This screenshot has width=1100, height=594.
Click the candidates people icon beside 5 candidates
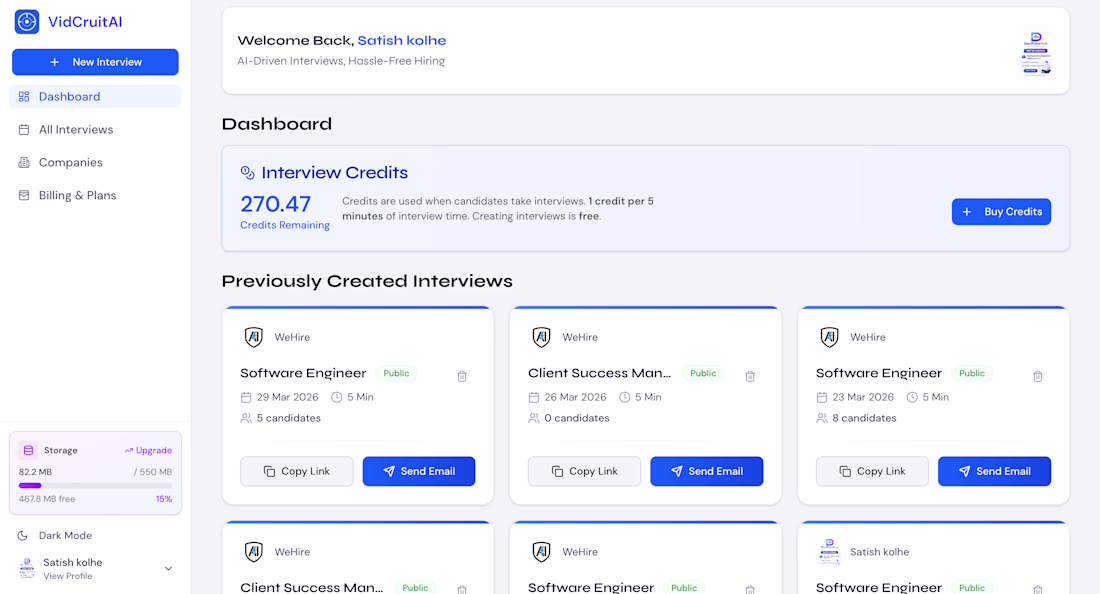(x=246, y=418)
